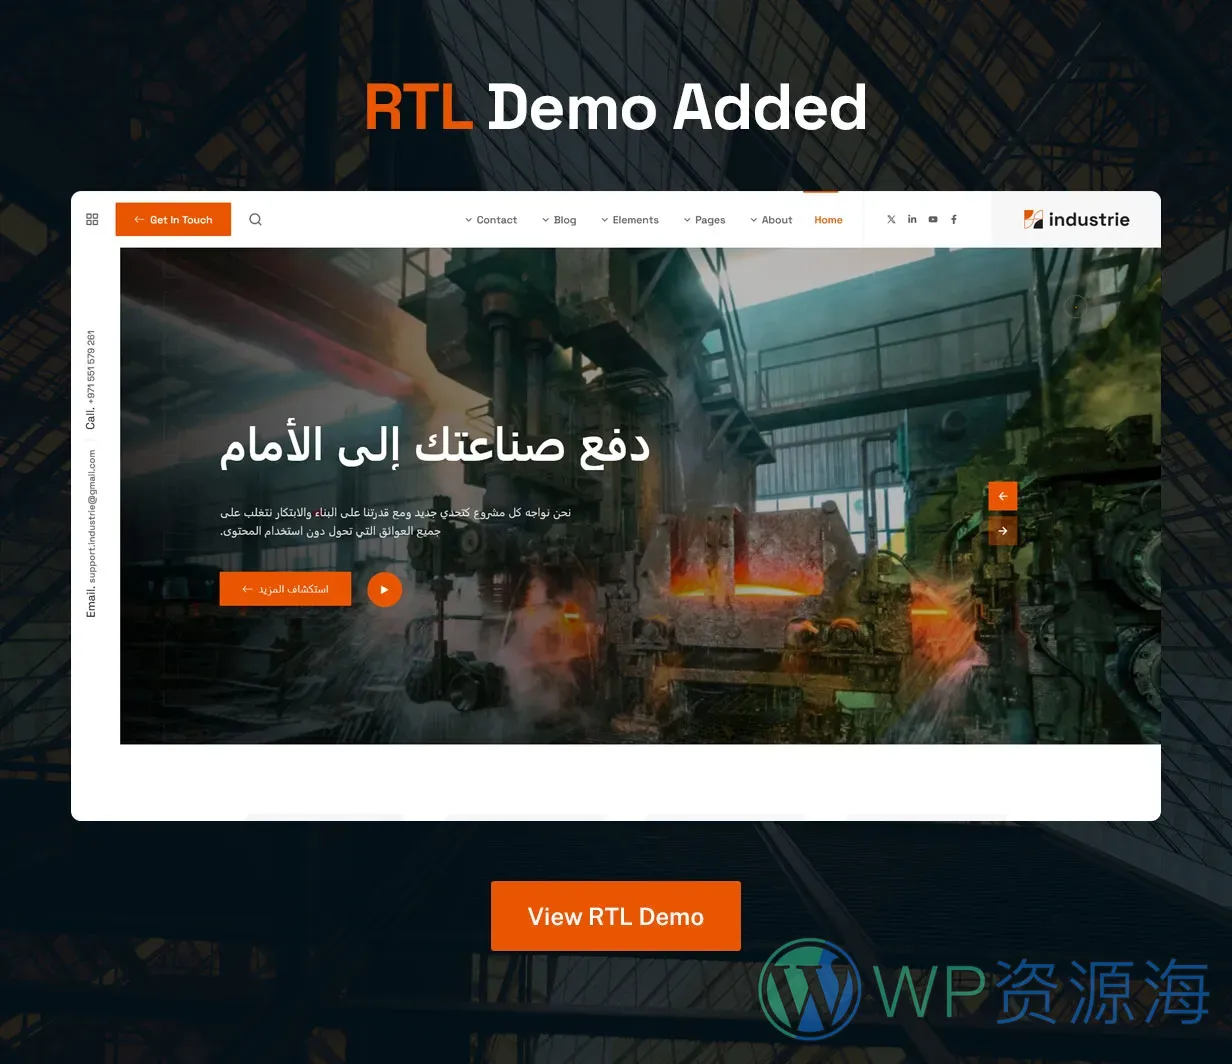Open the LinkedIn social icon
Screen dimensions: 1232x1064
pyautogui.click(x=912, y=220)
